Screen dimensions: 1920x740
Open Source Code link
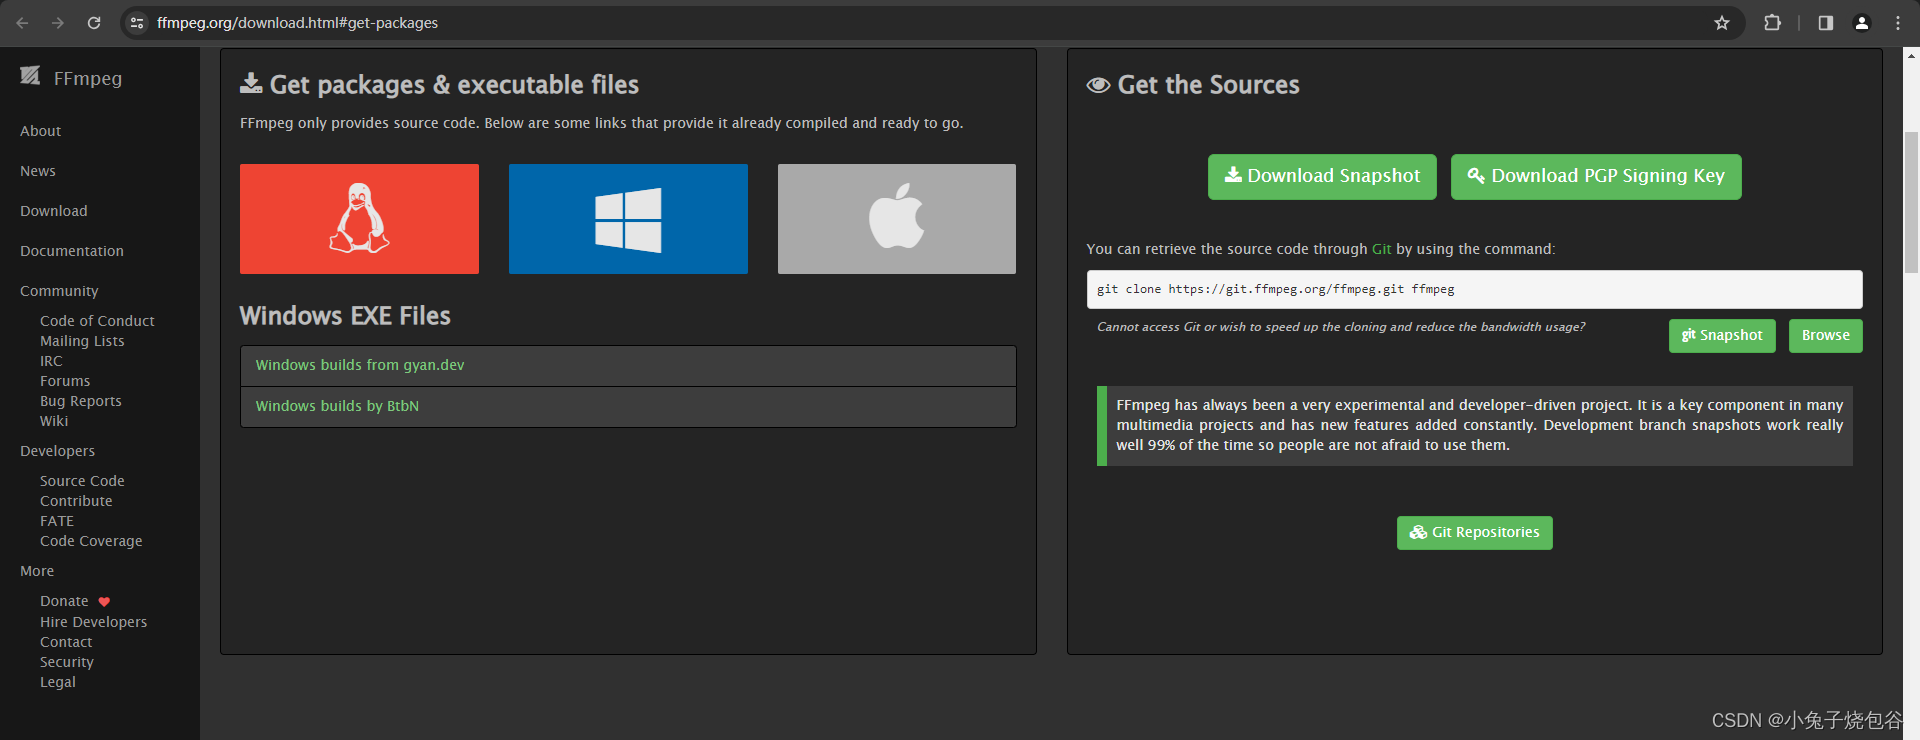[x=82, y=481]
